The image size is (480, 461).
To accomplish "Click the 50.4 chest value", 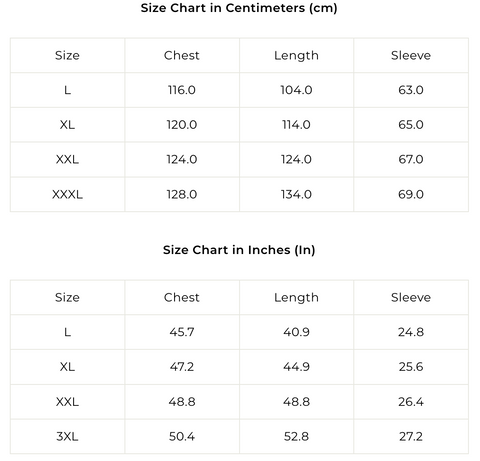I will click(x=182, y=436).
